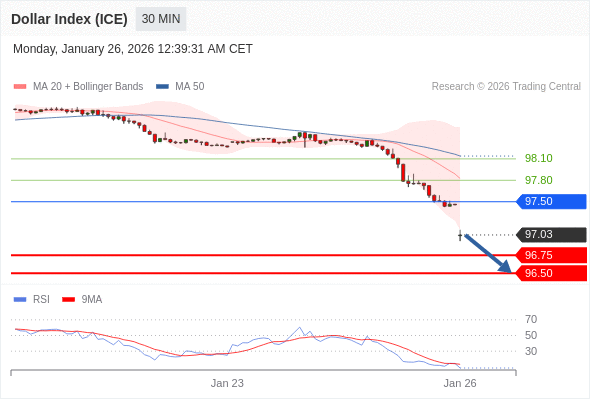Select the MA 50 legend label
590x400 pixels.
pos(190,87)
